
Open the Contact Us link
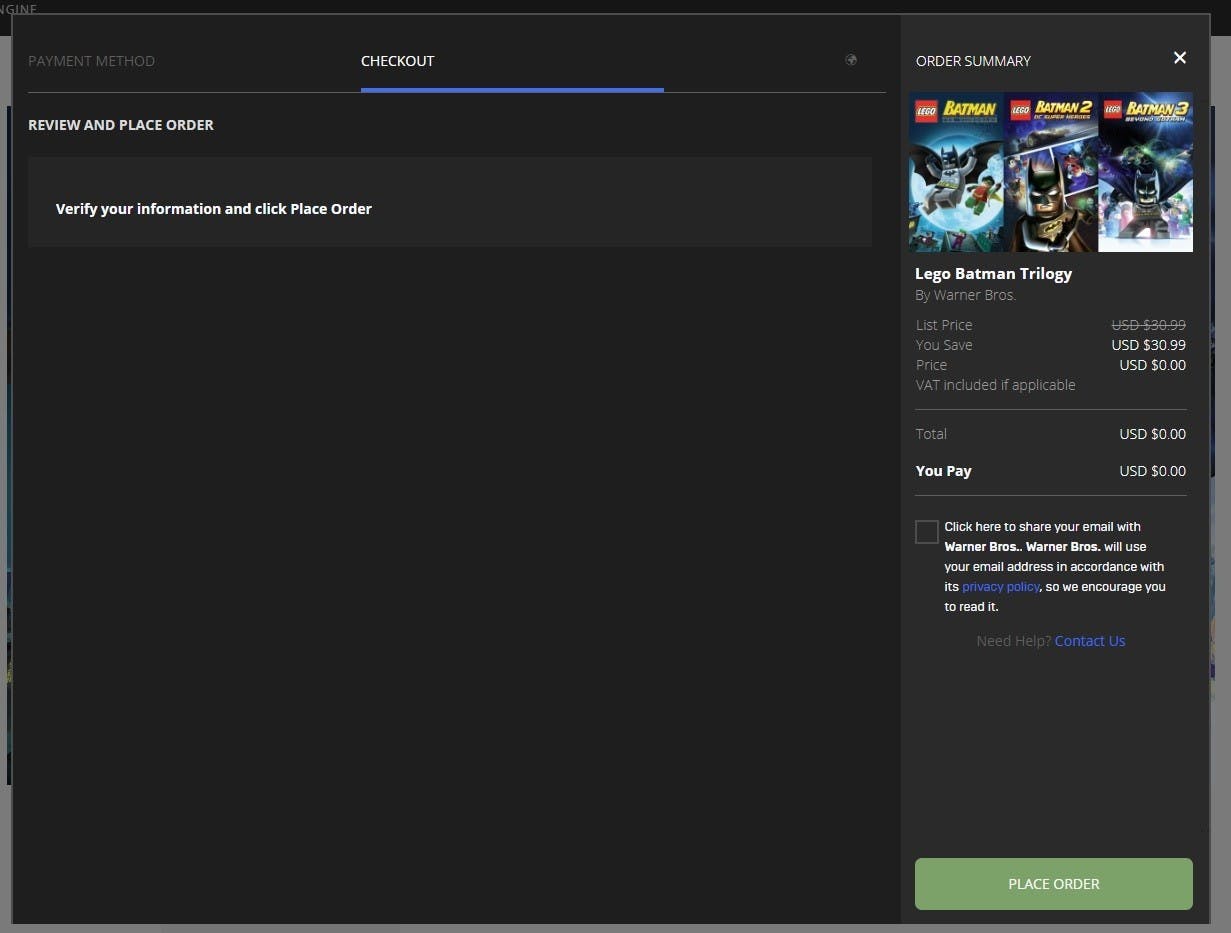click(x=1090, y=641)
